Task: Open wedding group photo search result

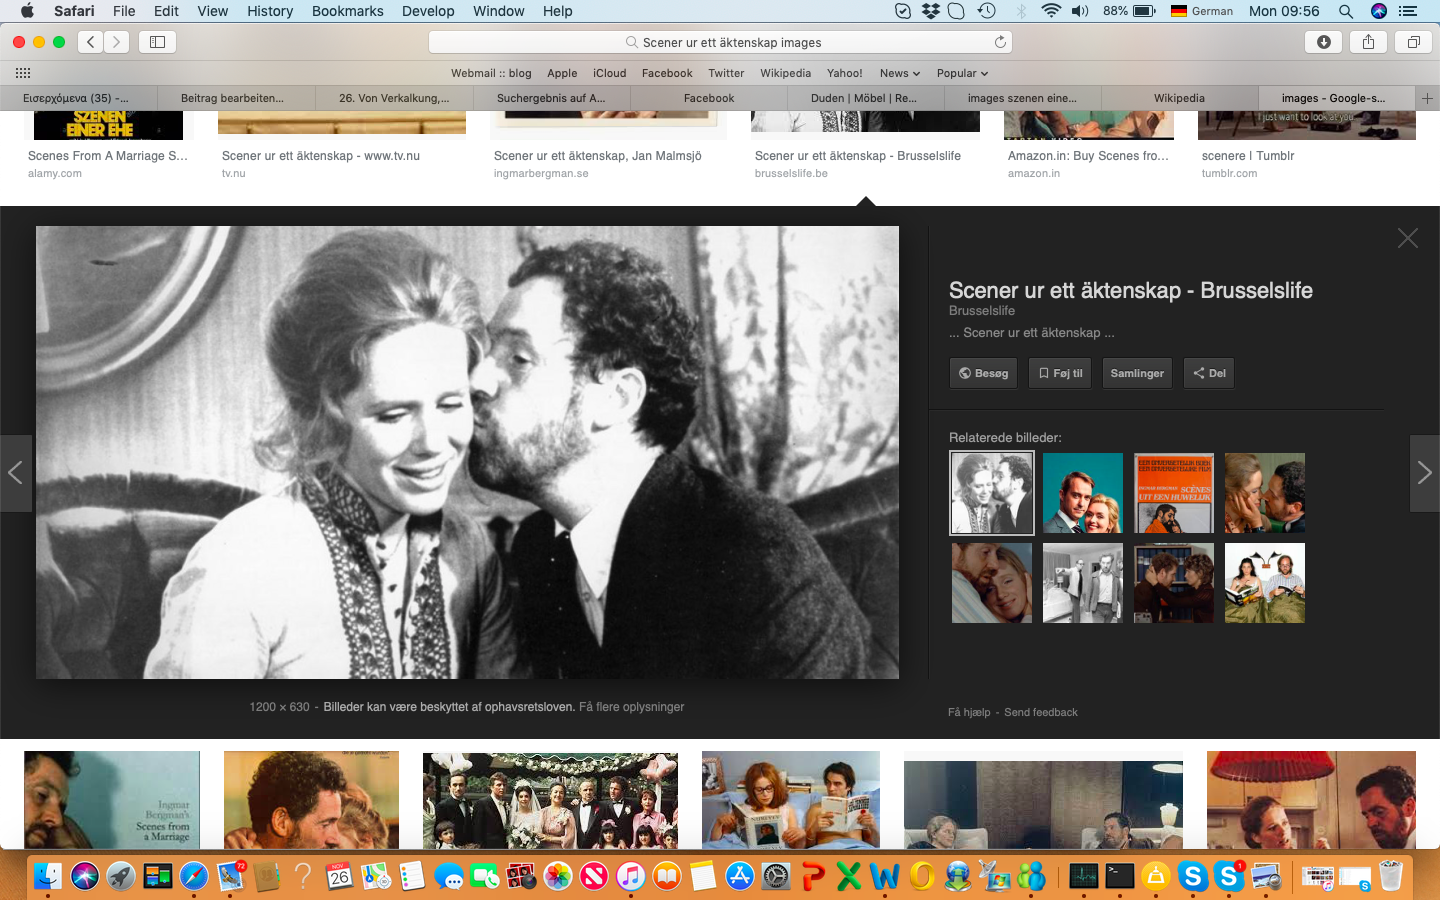Action: [550, 800]
